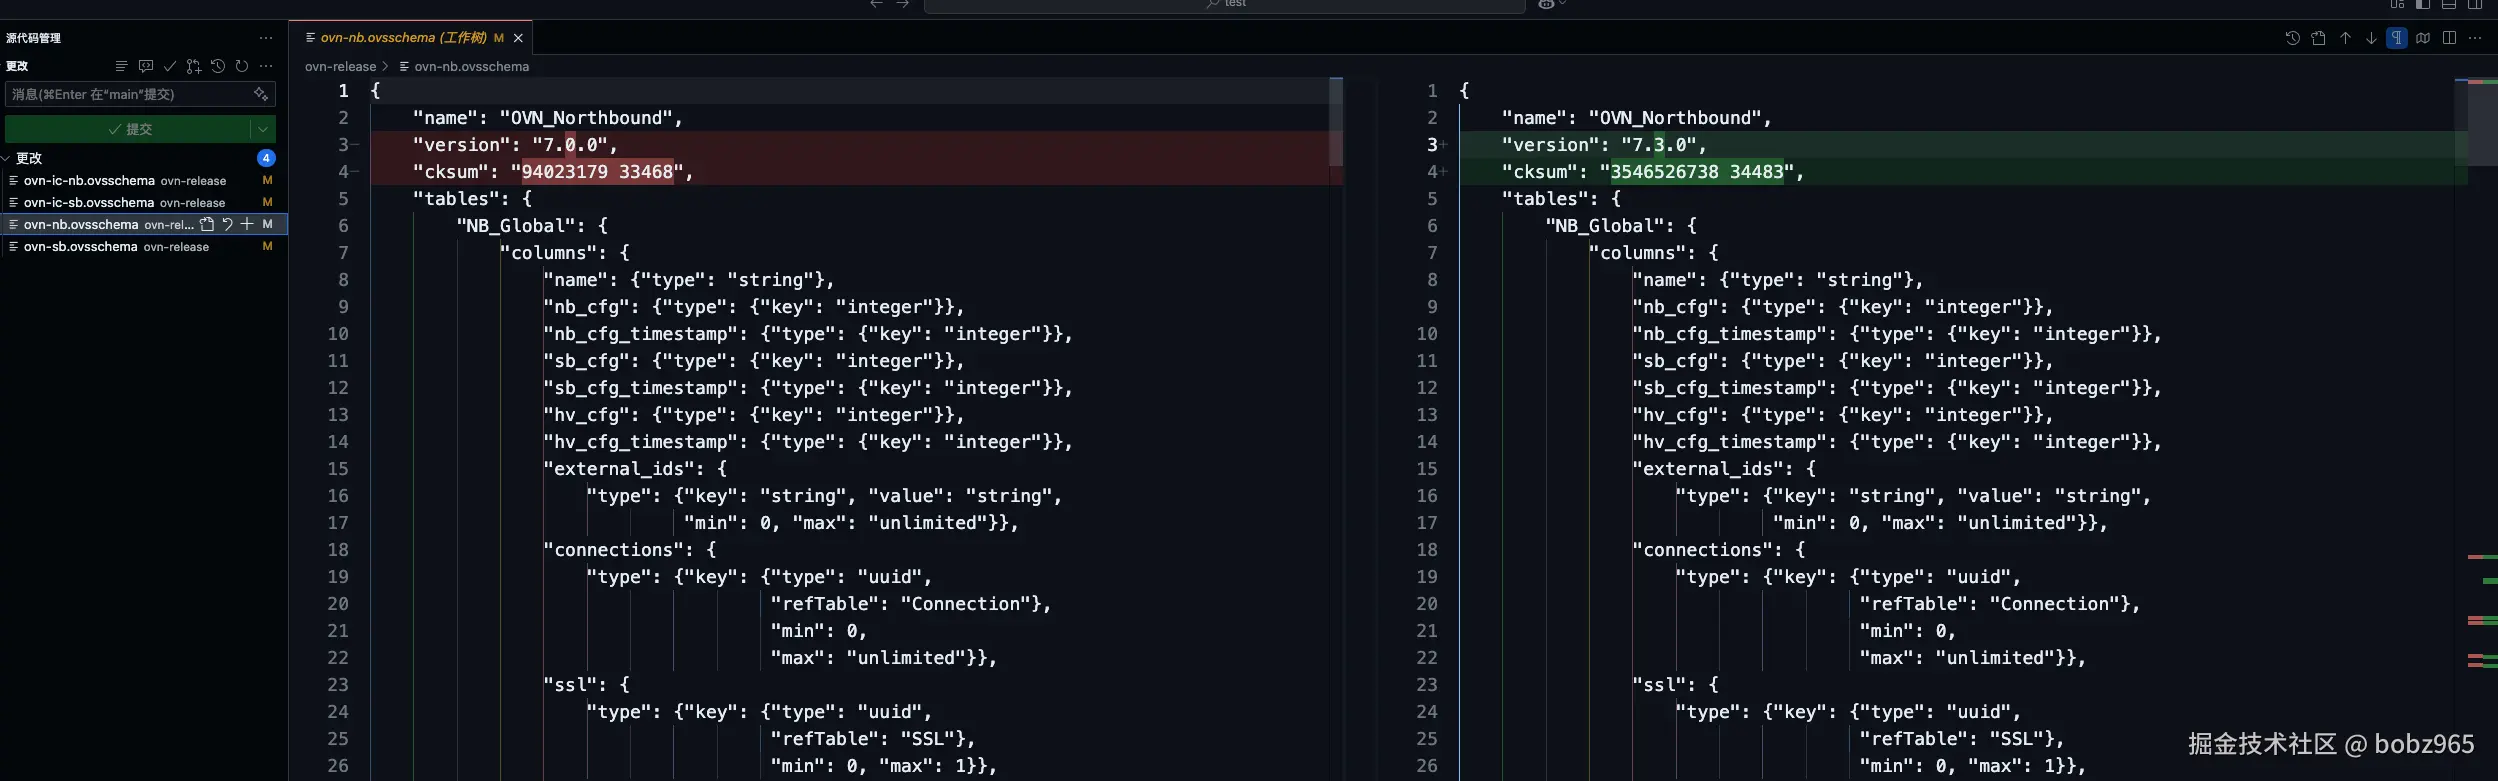Open more actions in the diff editor toolbar
Viewport: 2498px width, 781px height.
click(2475, 38)
